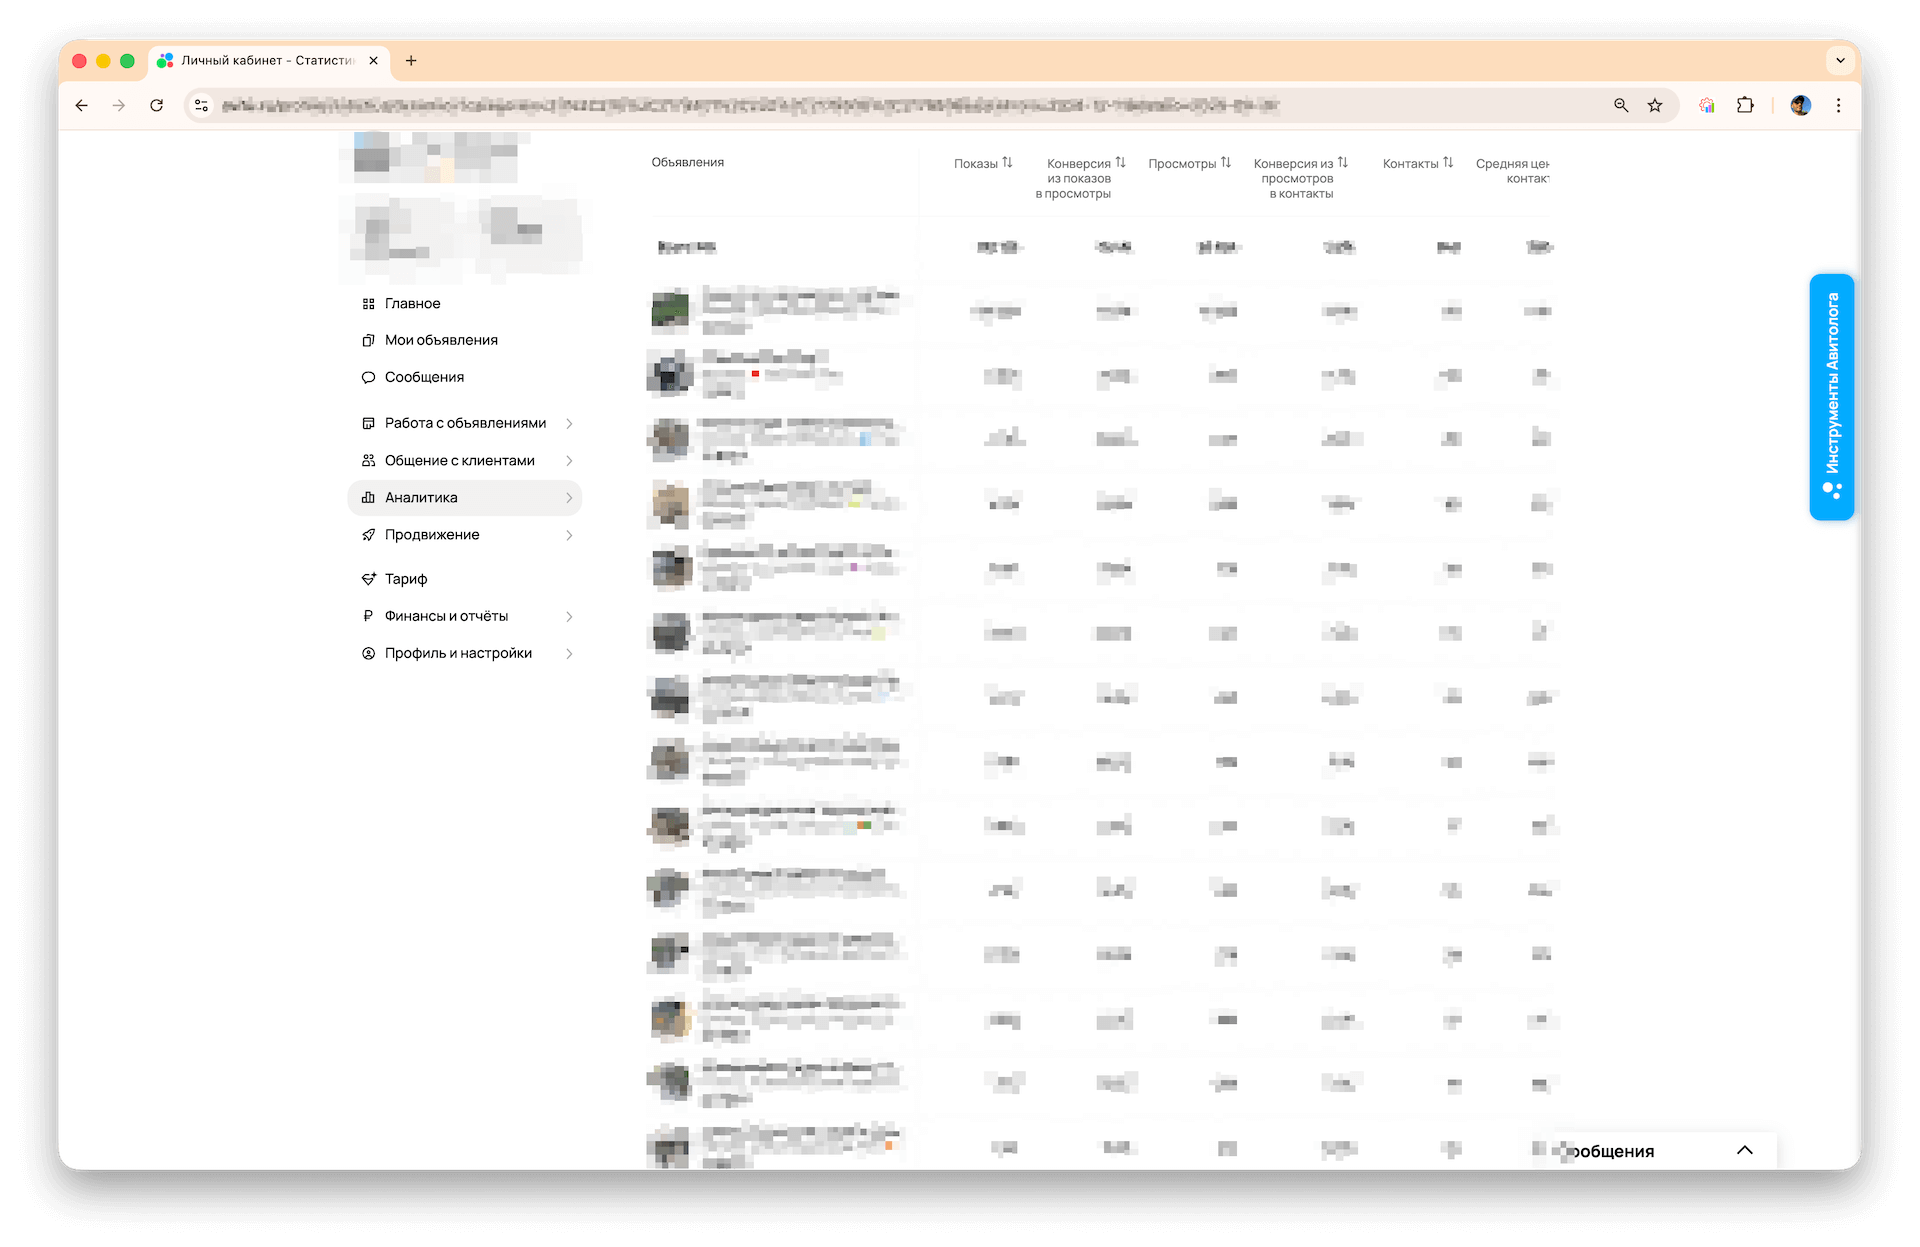
Task: Click the first listing thumbnail
Action: pyautogui.click(x=670, y=310)
